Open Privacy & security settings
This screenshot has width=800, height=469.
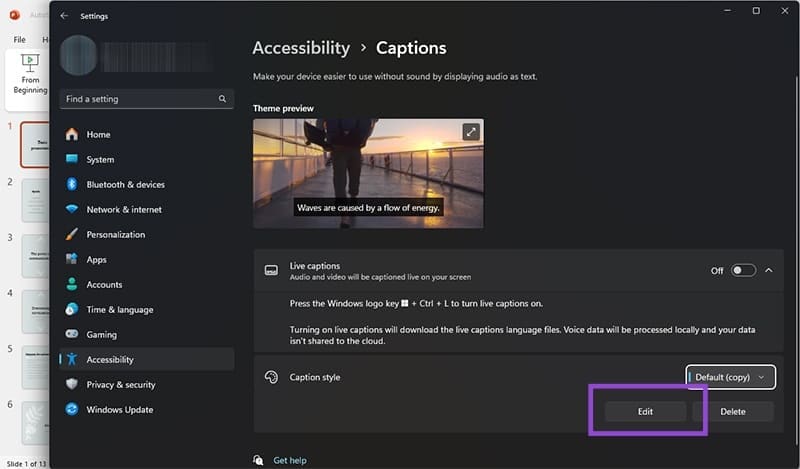120,385
